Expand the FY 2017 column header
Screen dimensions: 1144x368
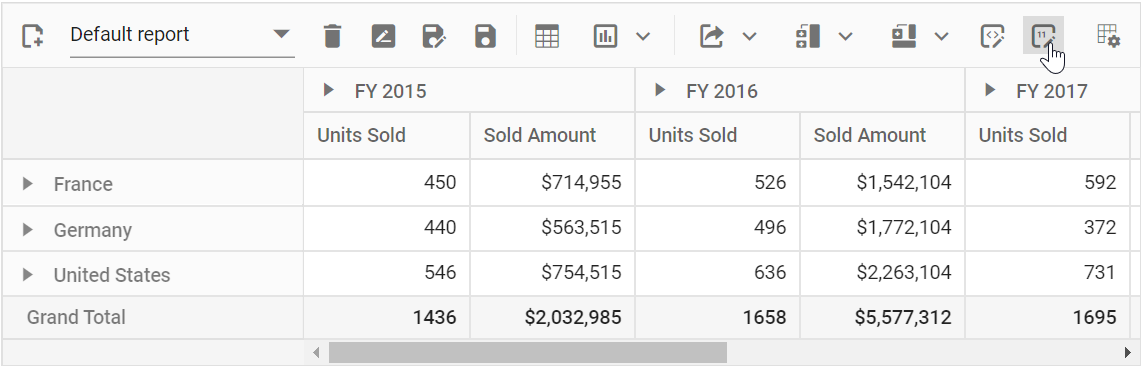[x=990, y=90]
